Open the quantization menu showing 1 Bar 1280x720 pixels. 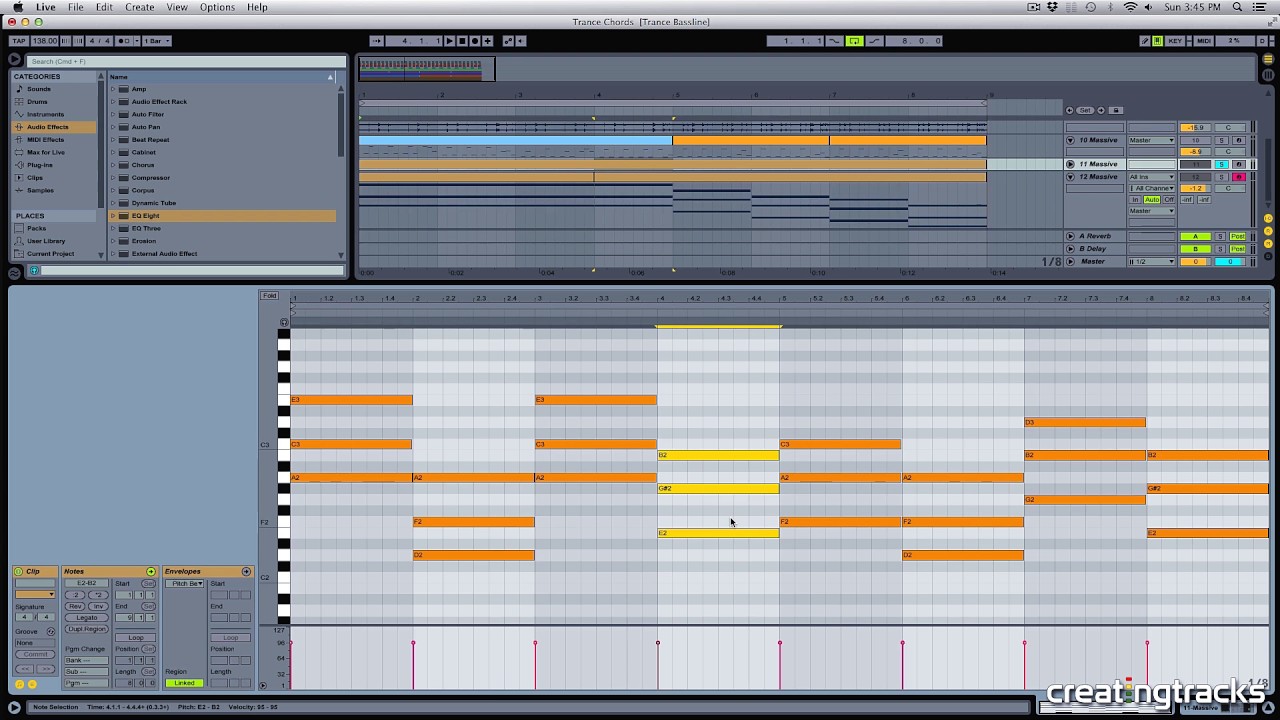click(x=157, y=41)
